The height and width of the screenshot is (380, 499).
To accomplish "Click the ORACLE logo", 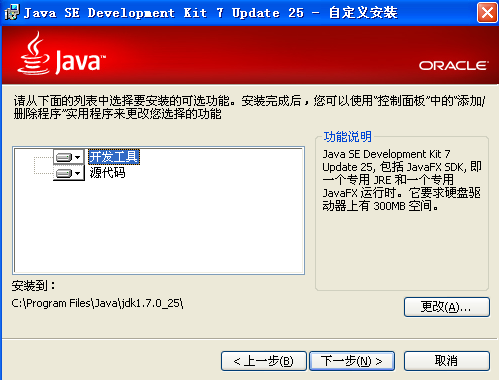I will (454, 65).
